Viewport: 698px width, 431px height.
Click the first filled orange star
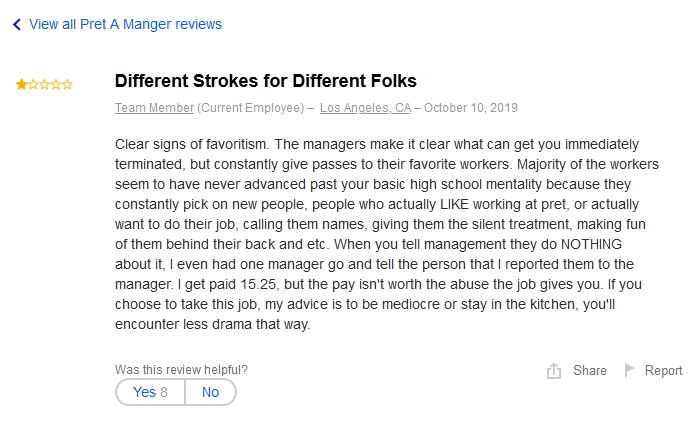pos(21,85)
